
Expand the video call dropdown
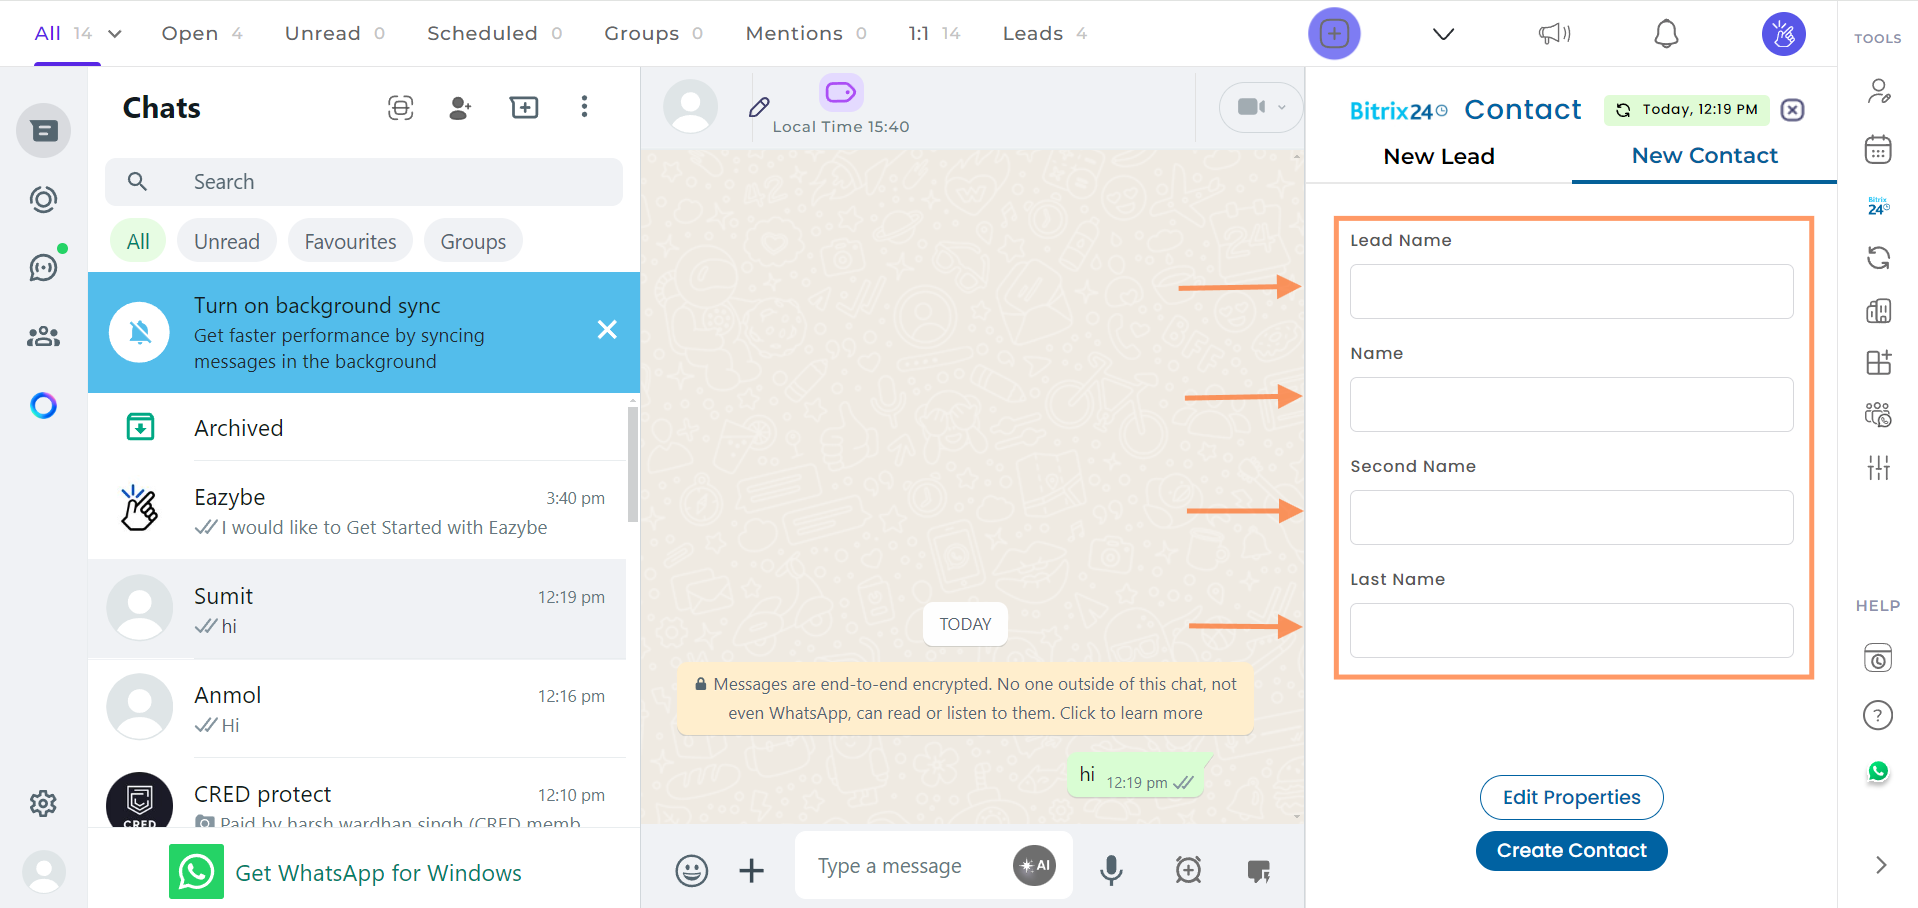pyautogui.click(x=1281, y=107)
